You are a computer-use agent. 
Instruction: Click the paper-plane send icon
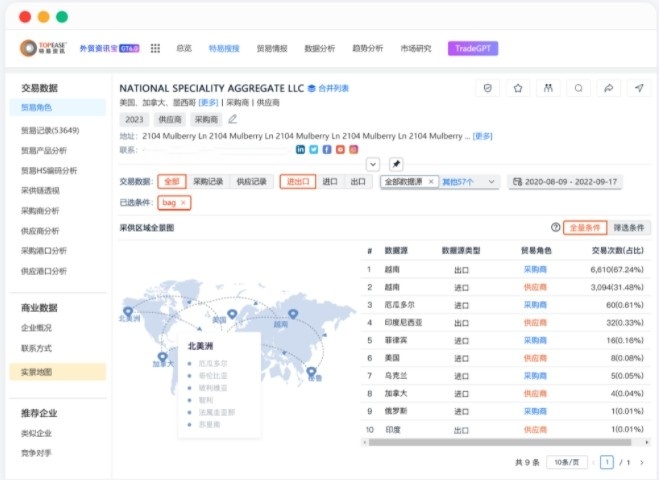coord(639,88)
